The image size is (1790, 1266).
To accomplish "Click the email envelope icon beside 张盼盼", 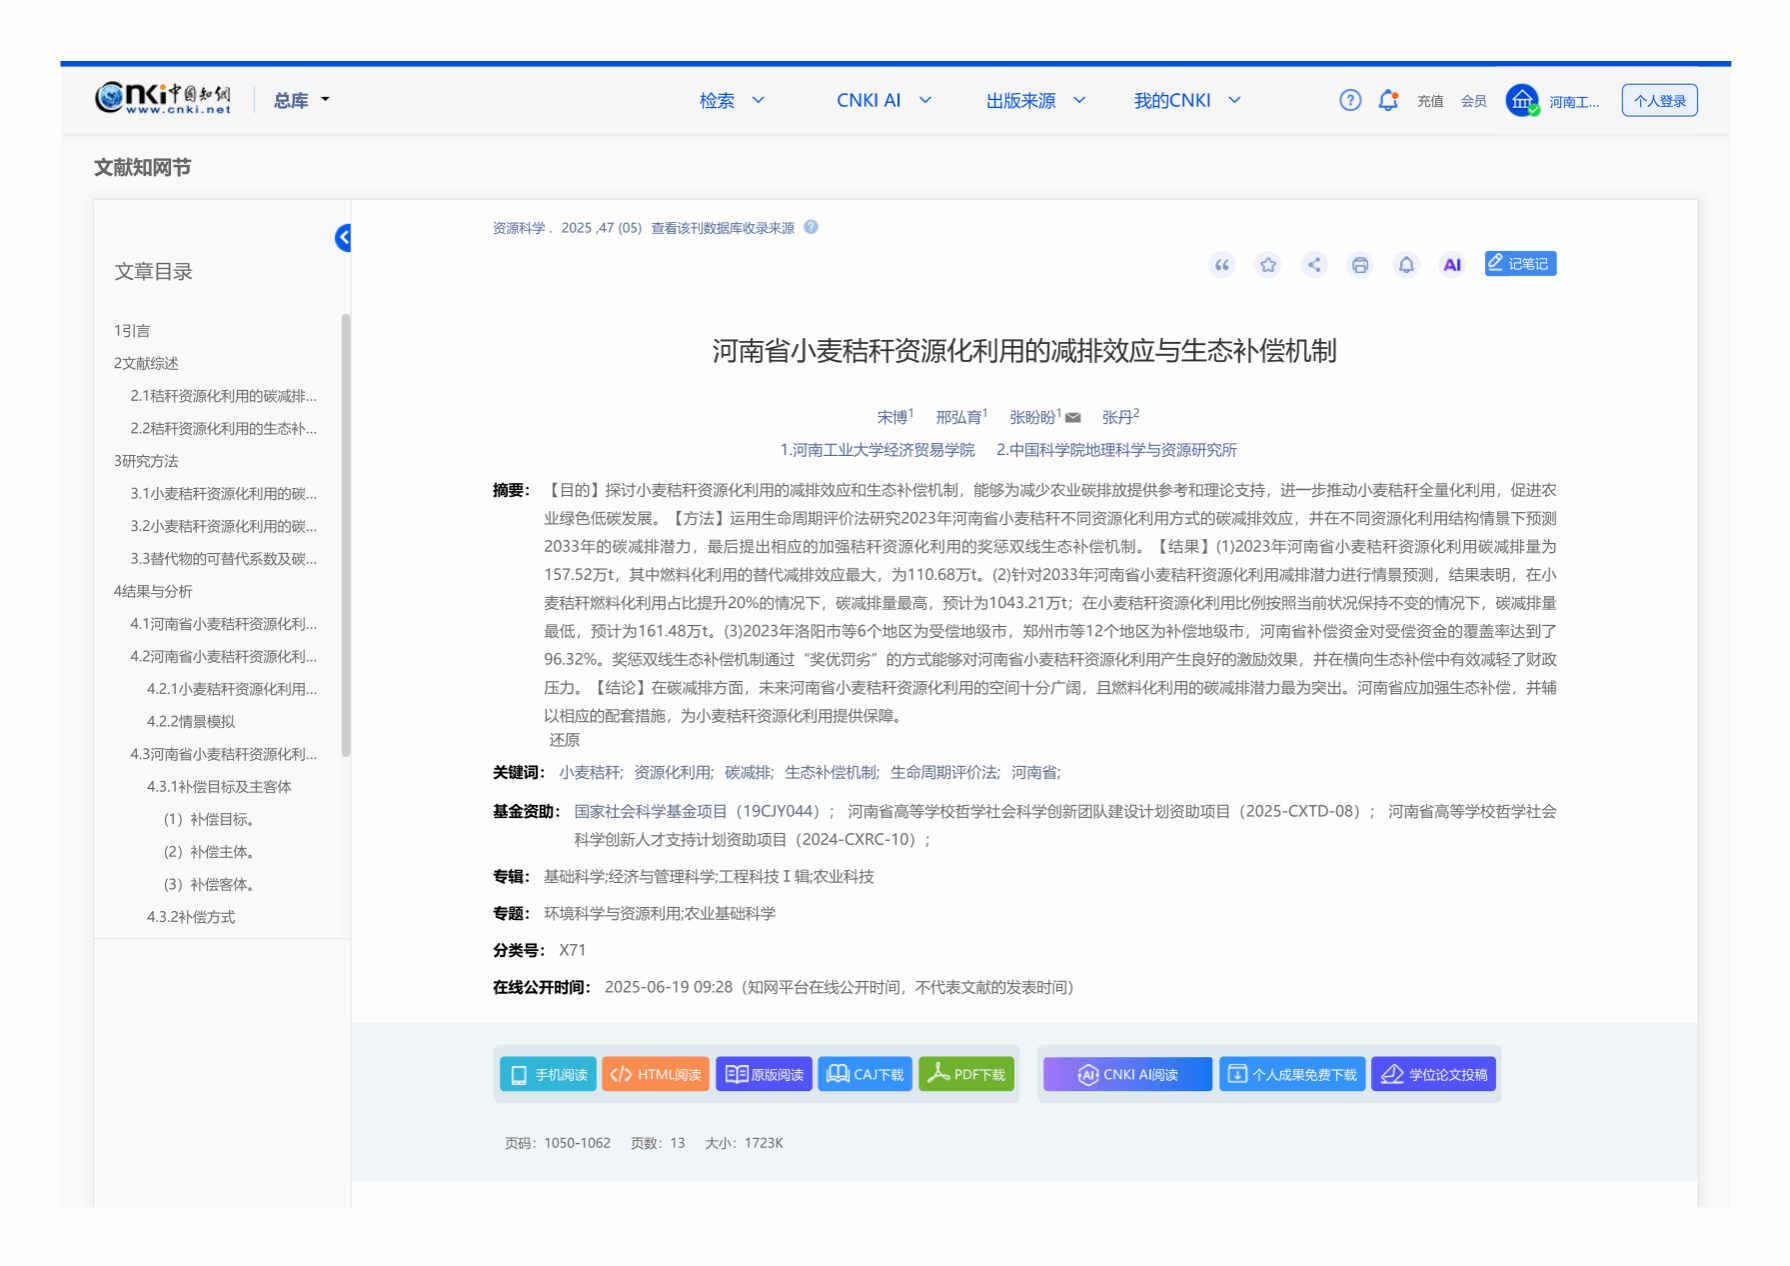I will point(1073,418).
